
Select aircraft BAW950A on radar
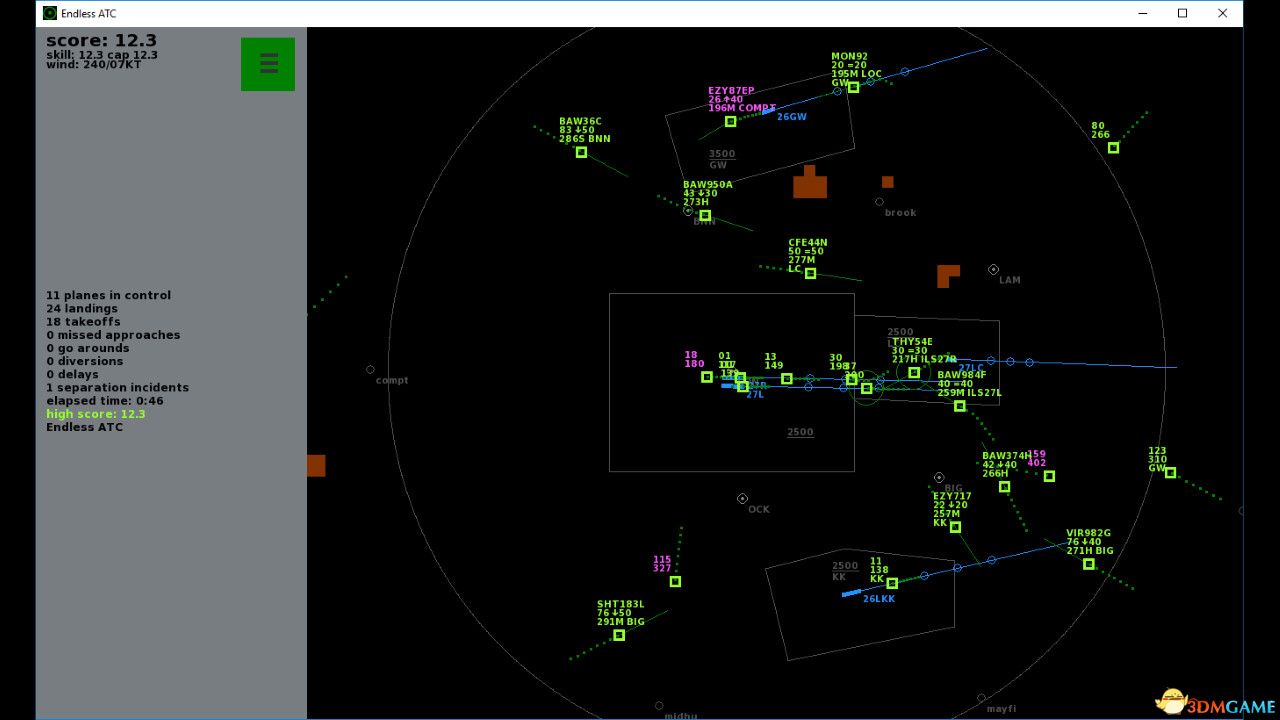click(705, 215)
